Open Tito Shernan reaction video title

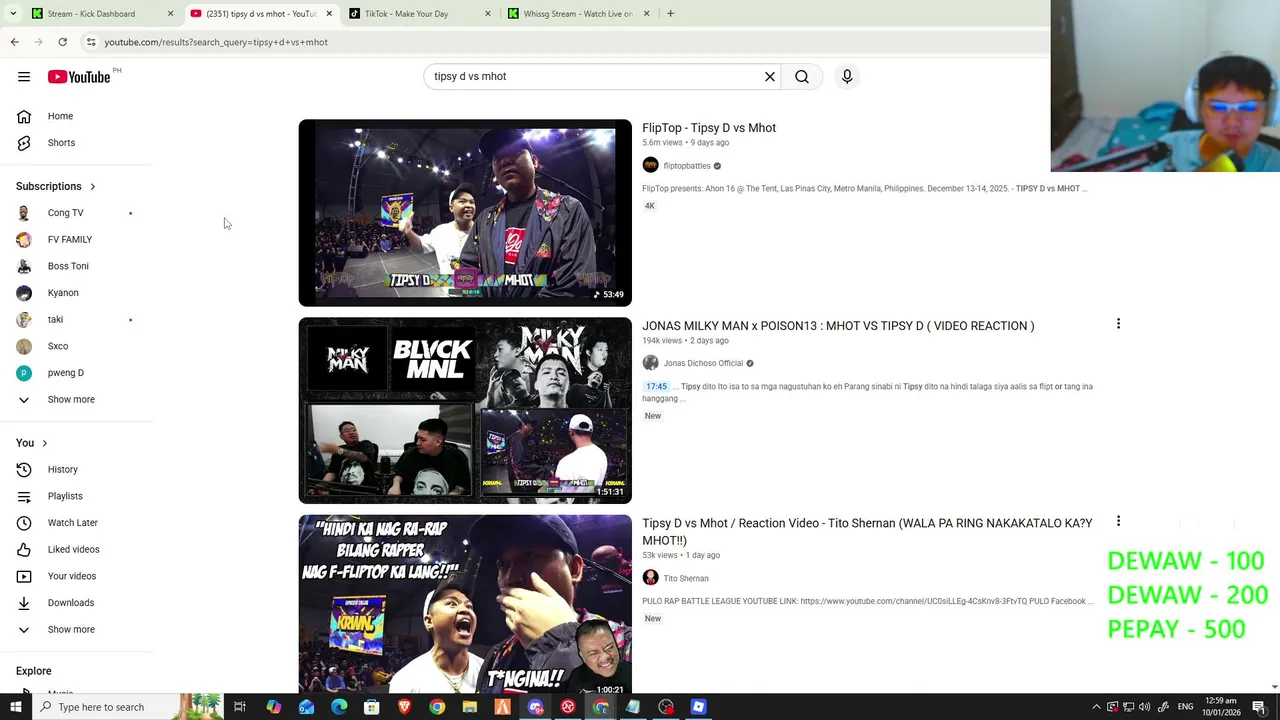click(x=867, y=532)
